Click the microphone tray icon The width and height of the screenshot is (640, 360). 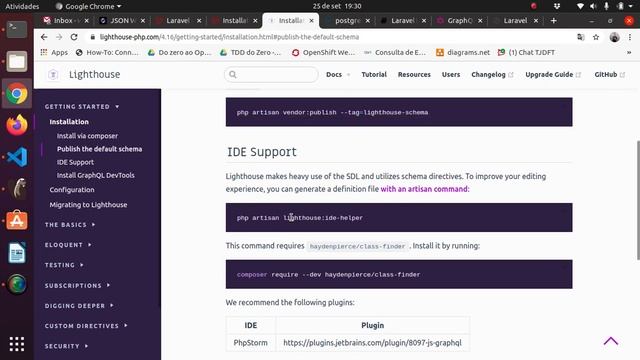(x=607, y=6)
